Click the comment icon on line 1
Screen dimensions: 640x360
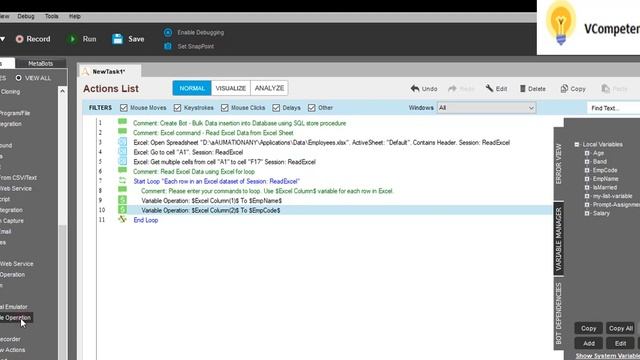pyautogui.click(x=122, y=122)
